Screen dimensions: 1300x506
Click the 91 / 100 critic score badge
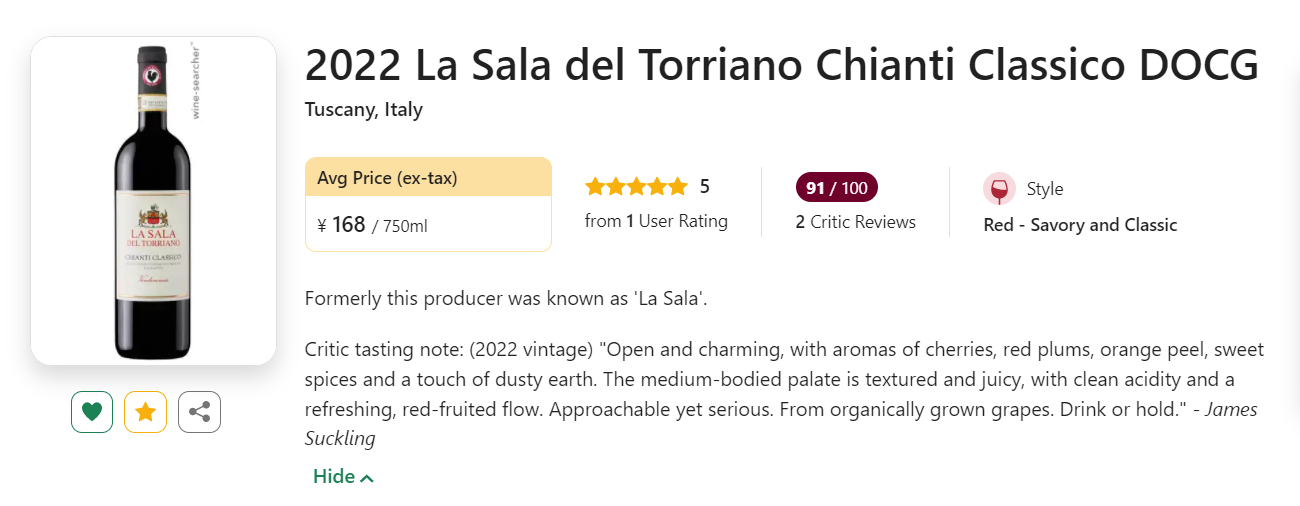coord(836,188)
